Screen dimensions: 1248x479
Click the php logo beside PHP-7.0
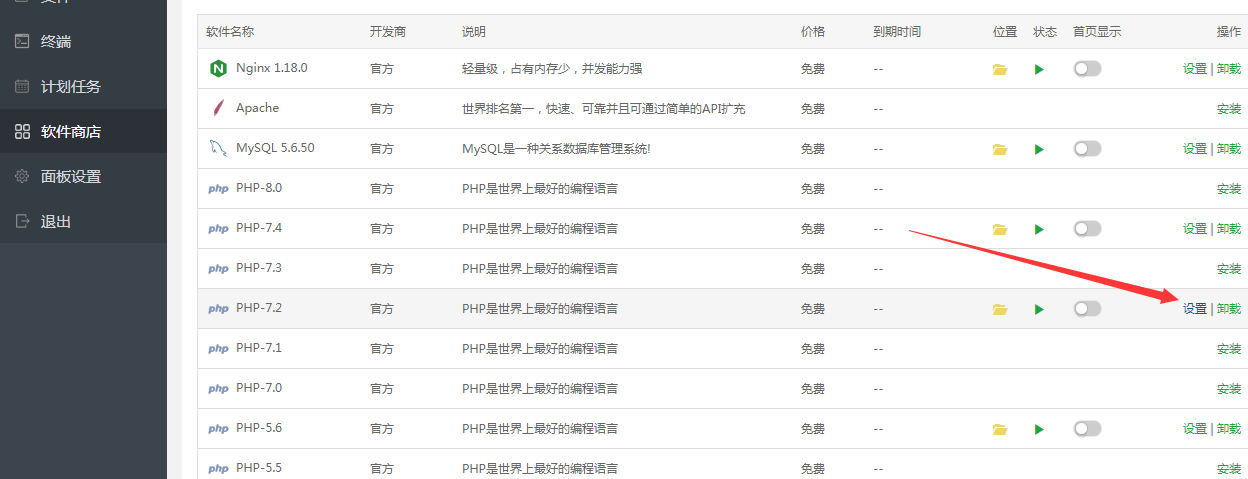pyautogui.click(x=218, y=389)
